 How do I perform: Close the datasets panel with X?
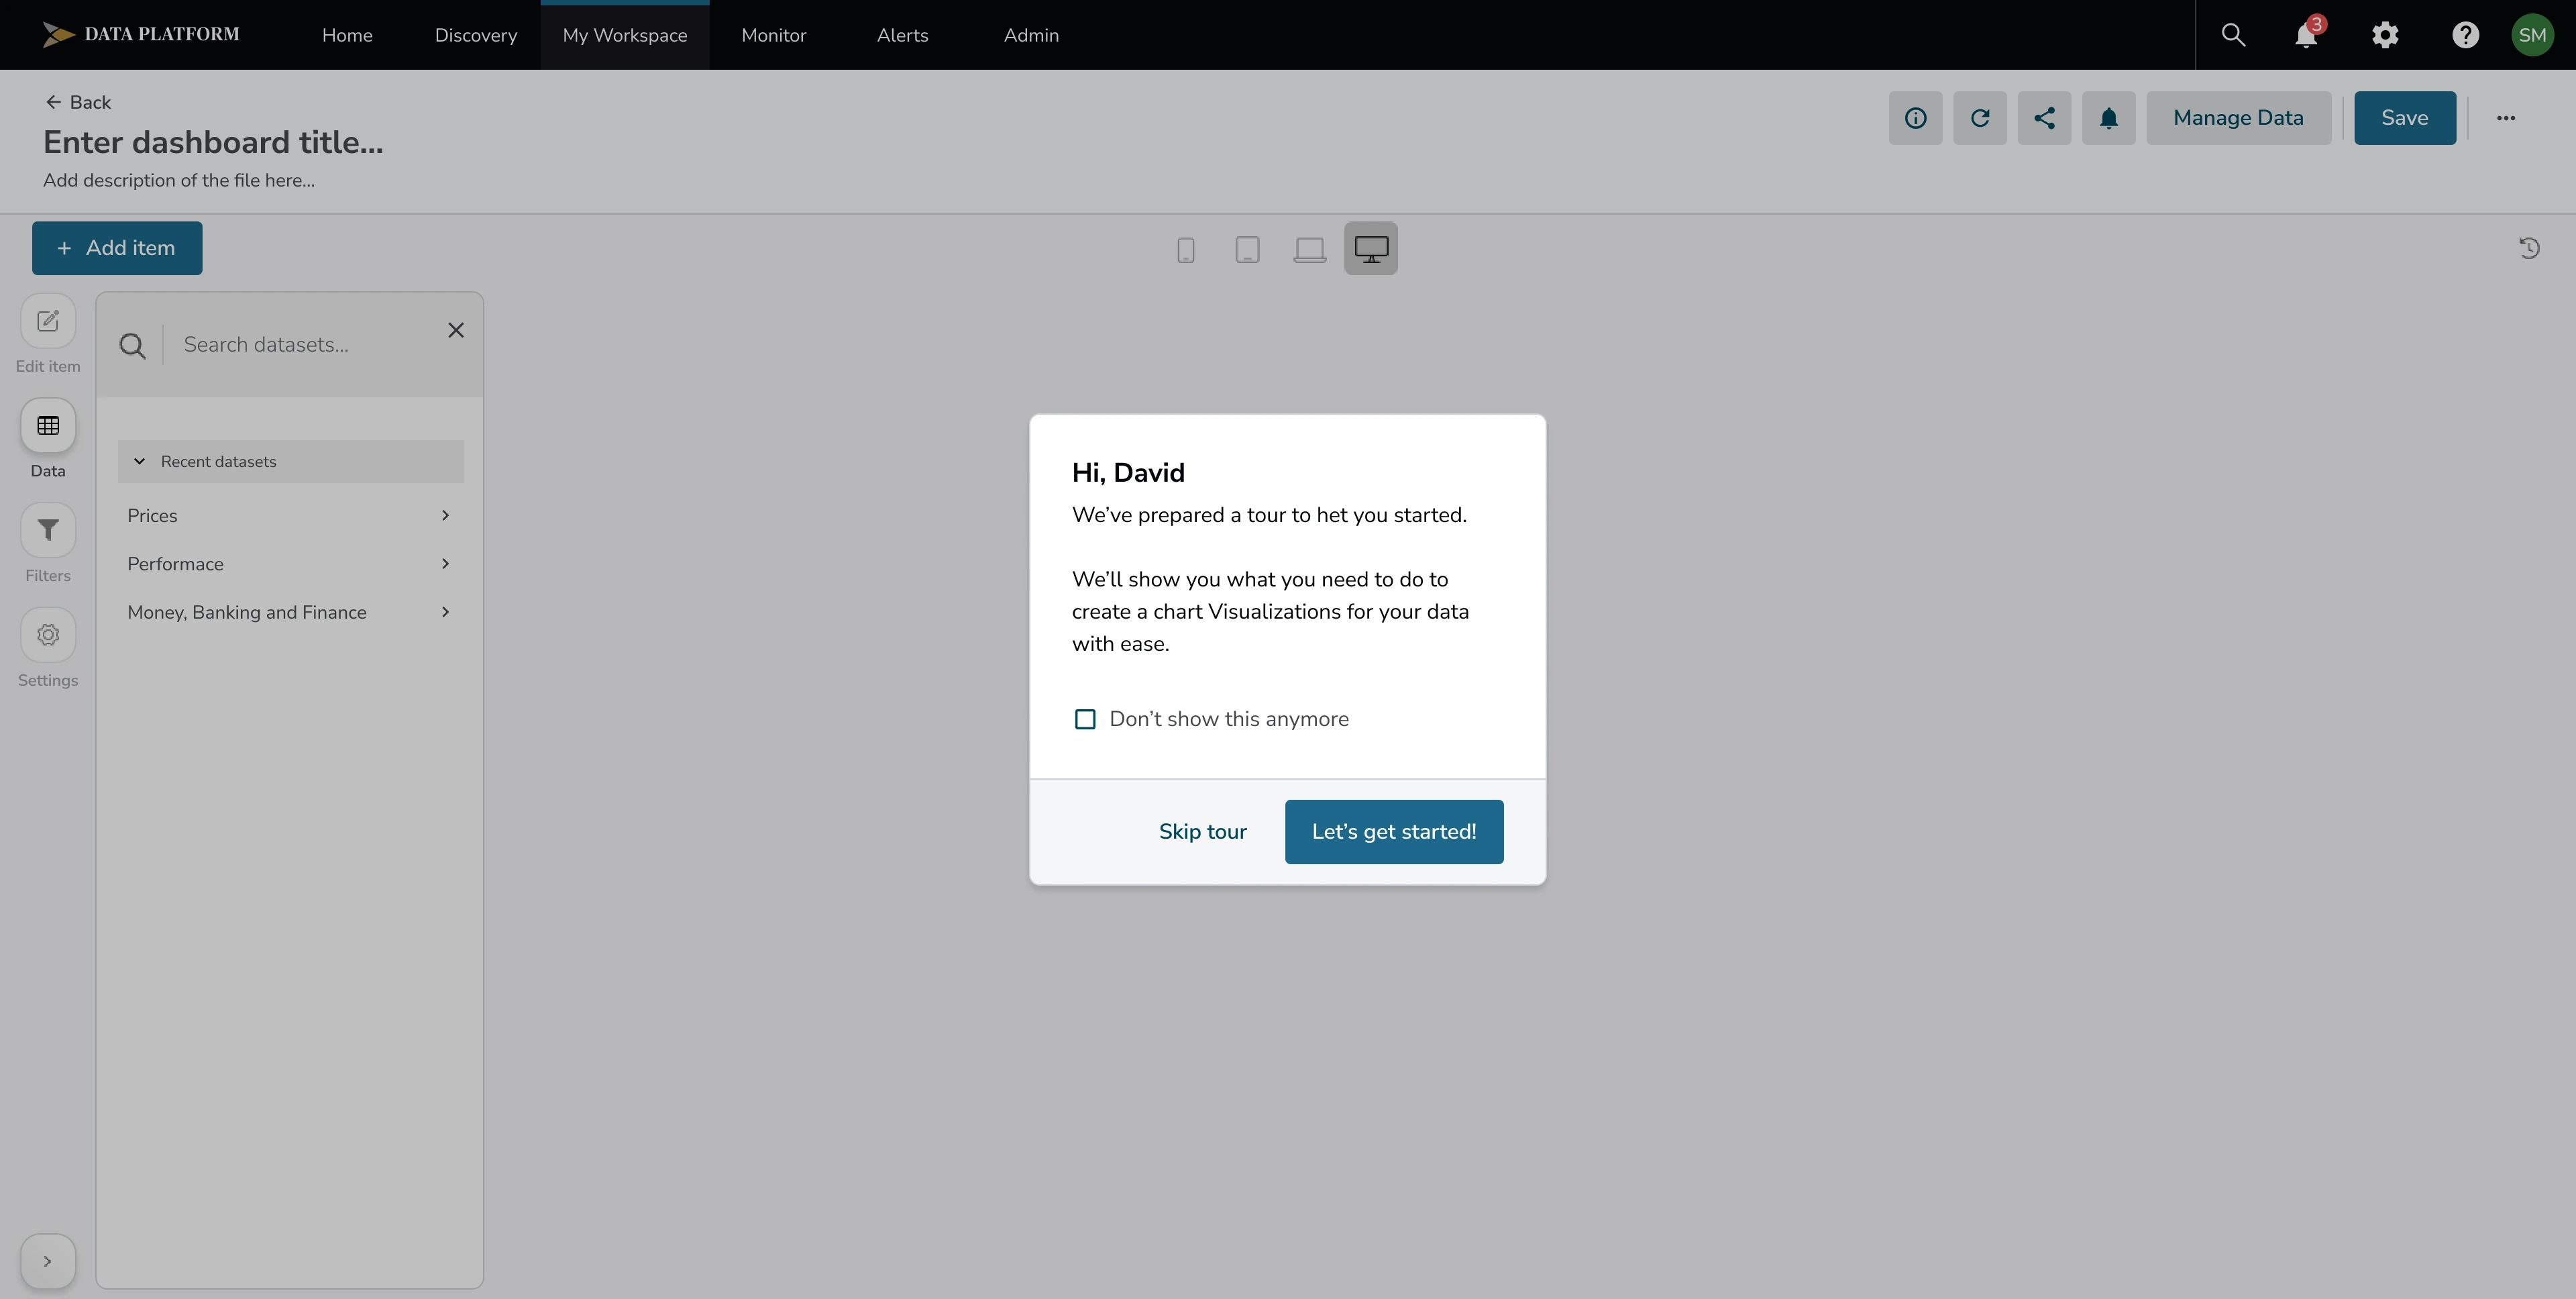[x=456, y=330]
